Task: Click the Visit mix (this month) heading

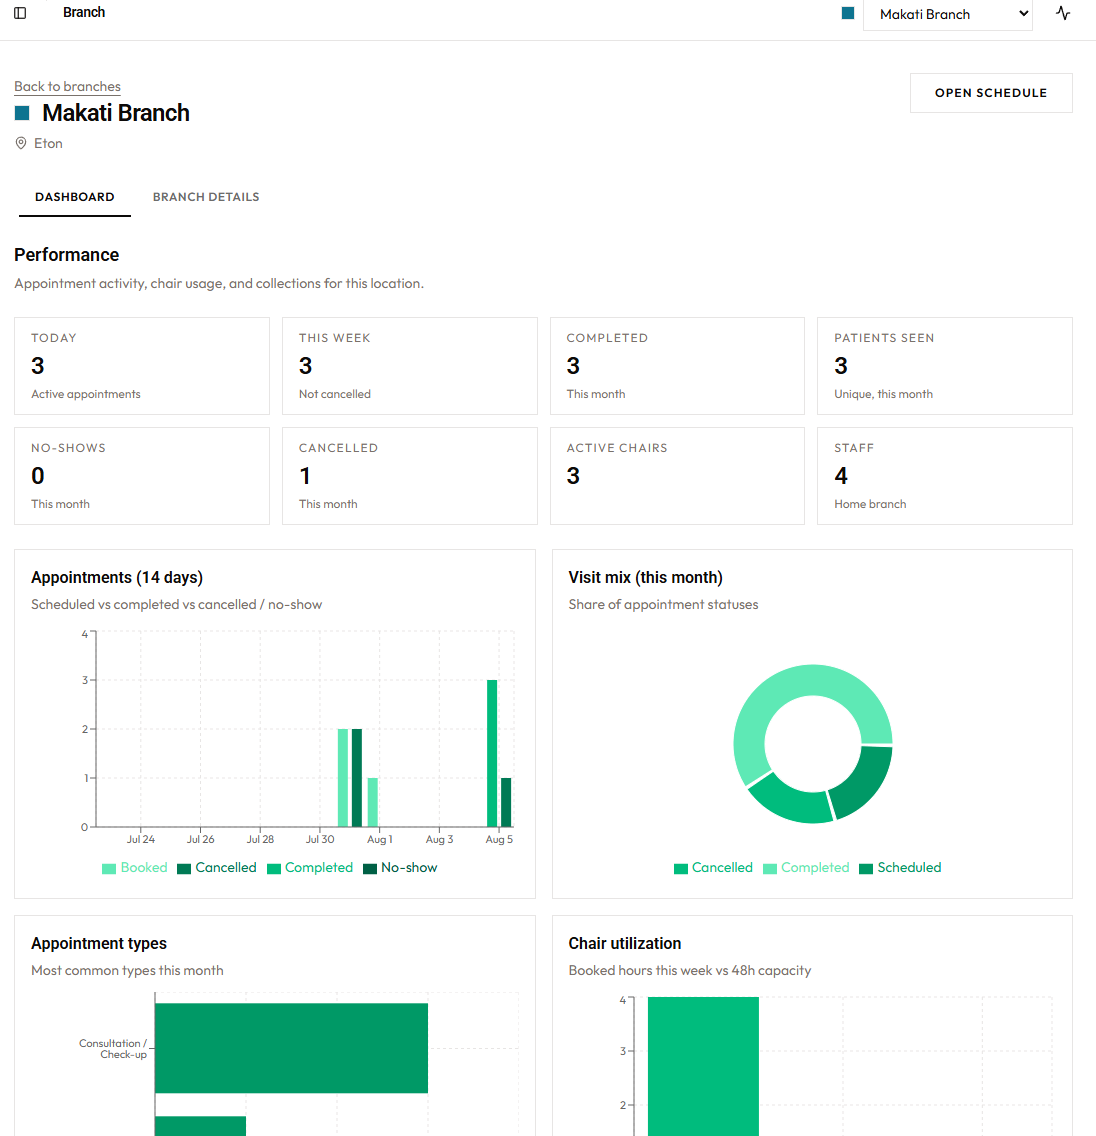Action: coord(645,577)
